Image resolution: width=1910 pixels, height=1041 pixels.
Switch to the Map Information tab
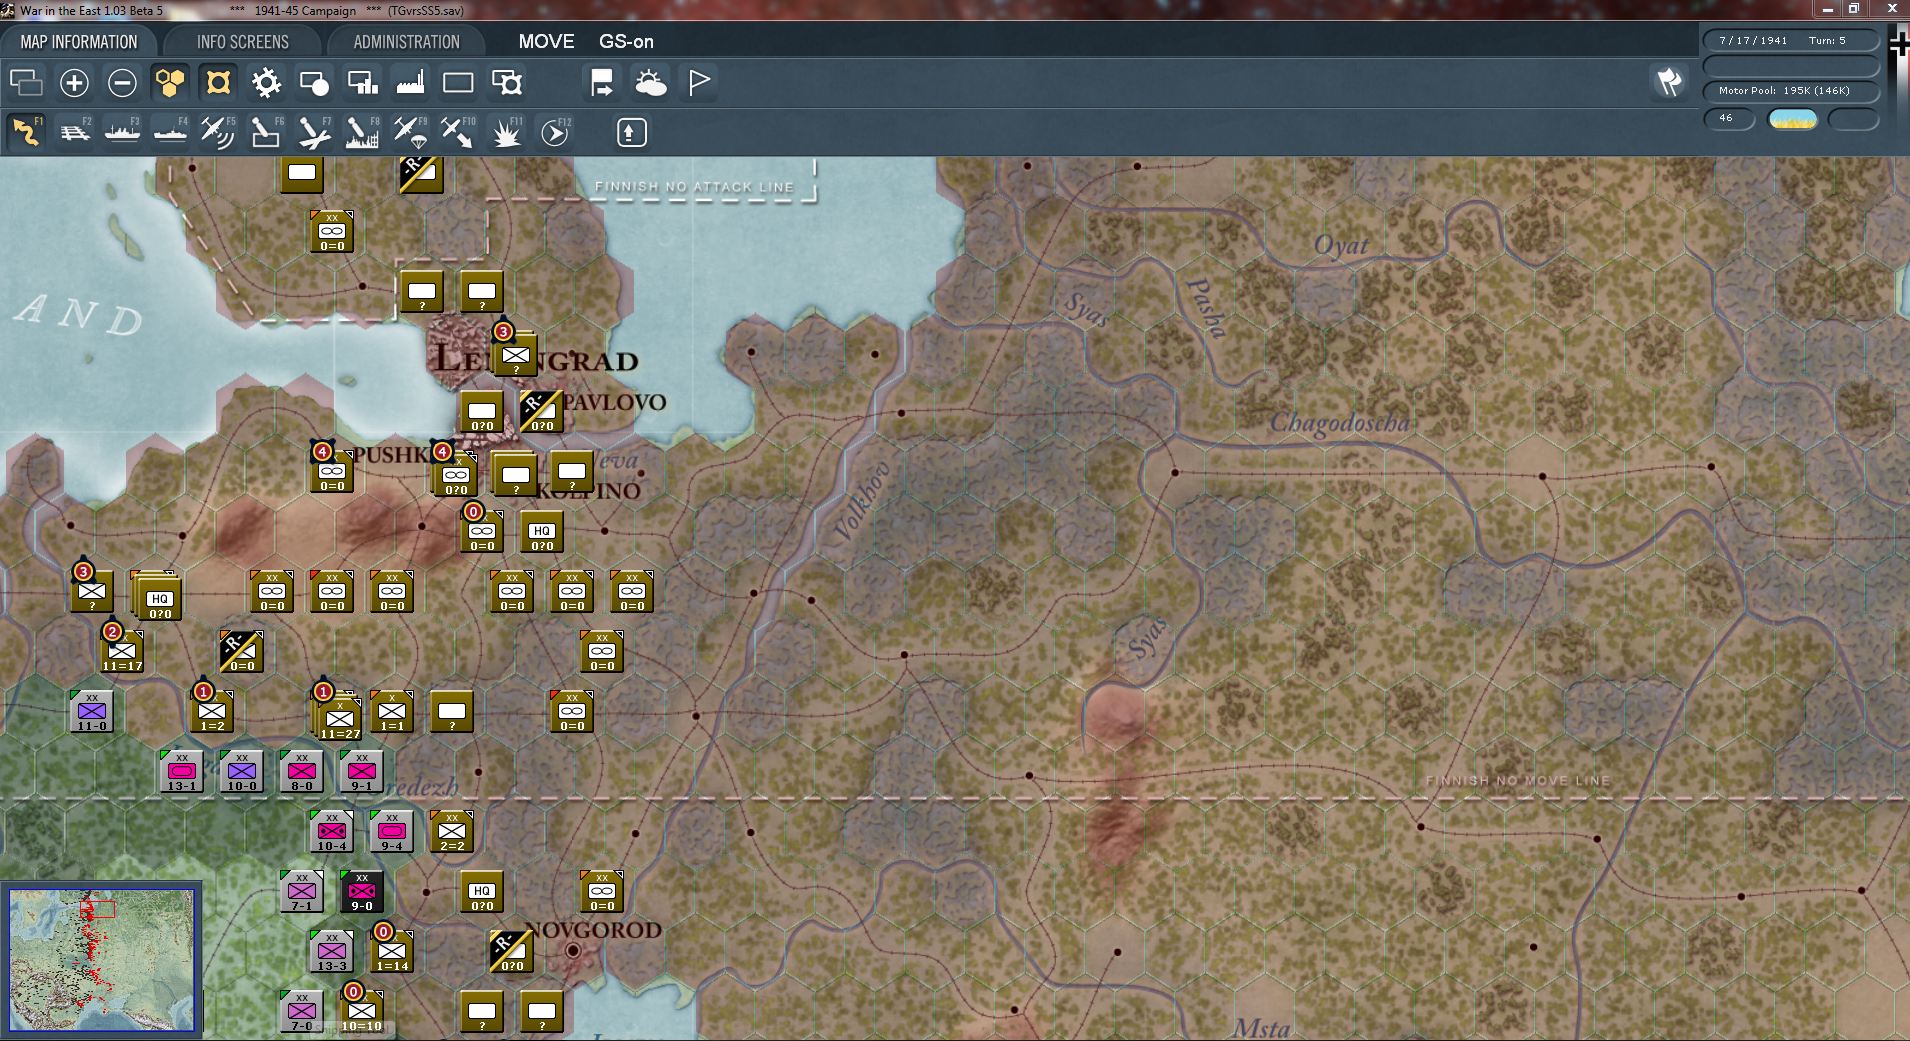[x=79, y=42]
